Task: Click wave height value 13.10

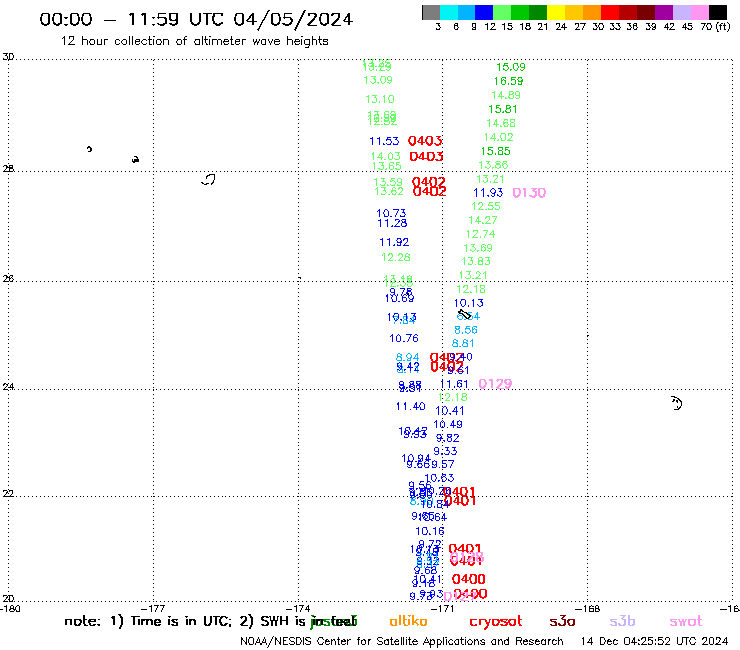Action: 380,99
